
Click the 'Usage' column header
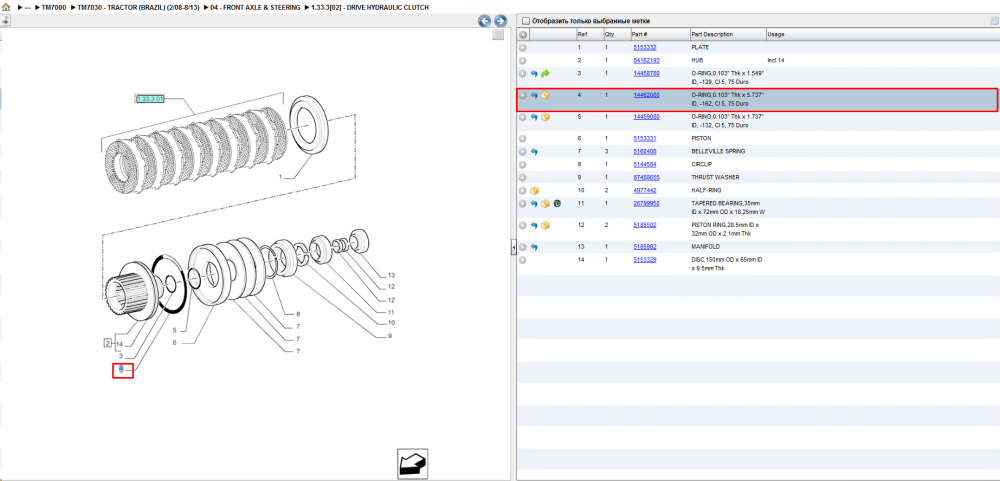[x=776, y=34]
